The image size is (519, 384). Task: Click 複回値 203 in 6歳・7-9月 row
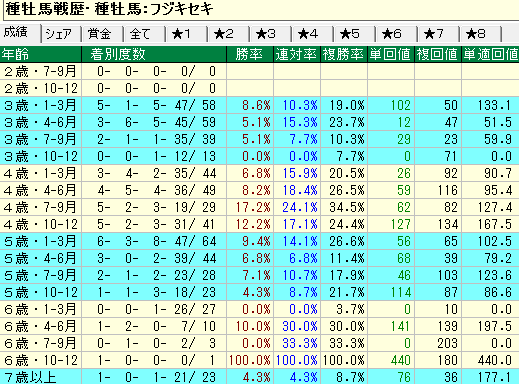[x=447, y=343]
